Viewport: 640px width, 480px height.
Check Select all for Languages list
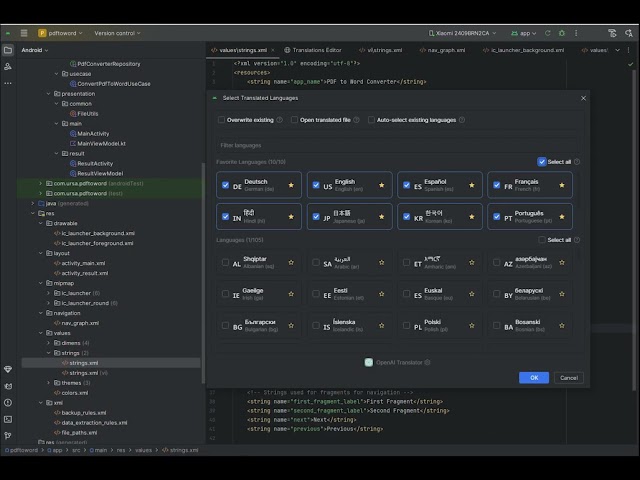pos(542,240)
